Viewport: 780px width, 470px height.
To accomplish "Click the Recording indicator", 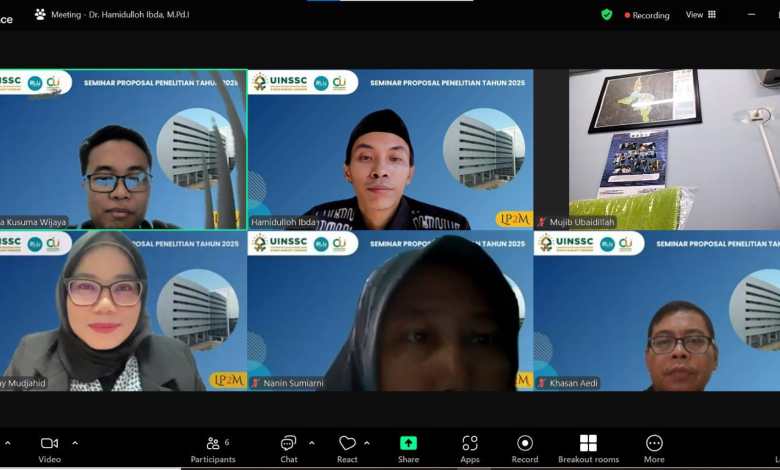I will point(647,15).
